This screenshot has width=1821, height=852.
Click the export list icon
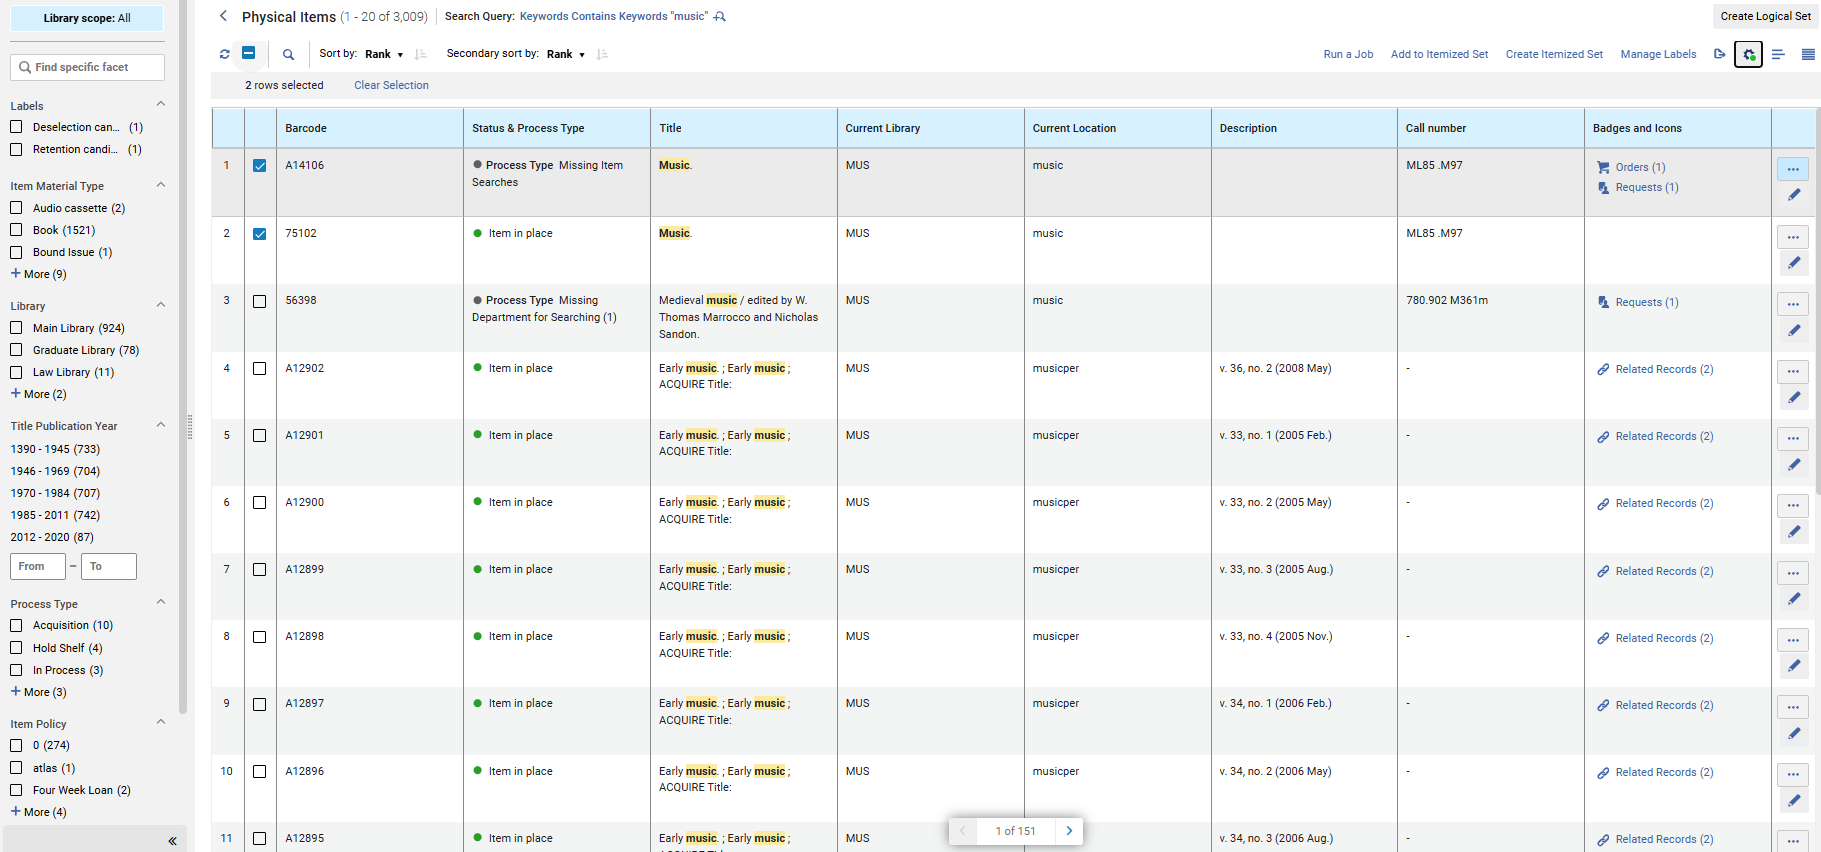click(x=1719, y=54)
